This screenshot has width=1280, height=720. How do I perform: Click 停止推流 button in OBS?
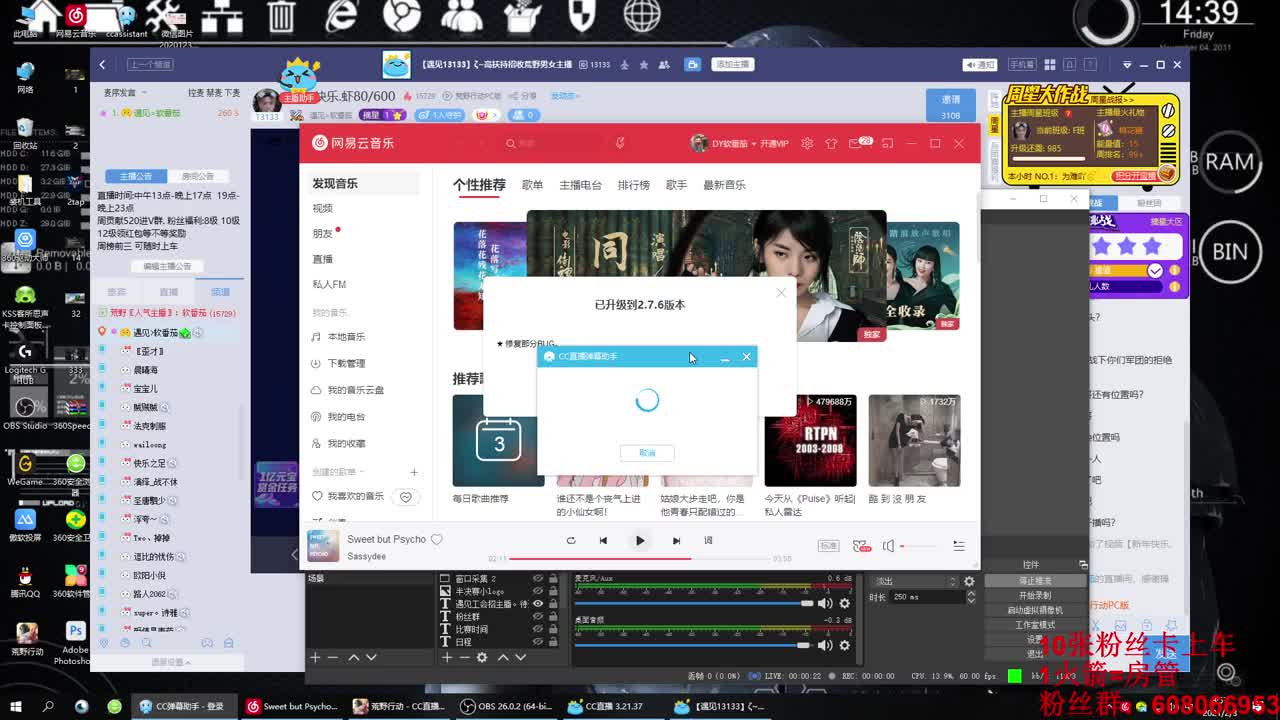[1035, 580]
